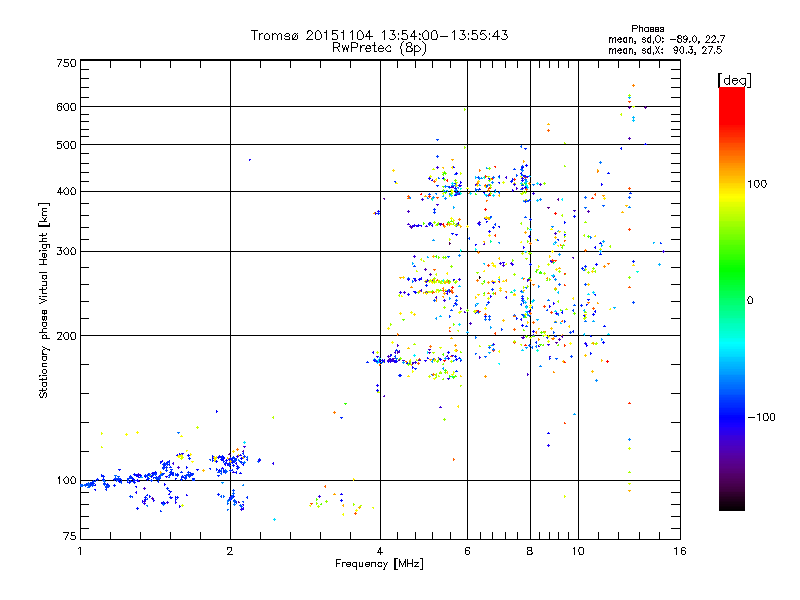The height and width of the screenshot is (600, 800).
Task: Click the x-axis tick label '2'
Action: click(230, 551)
